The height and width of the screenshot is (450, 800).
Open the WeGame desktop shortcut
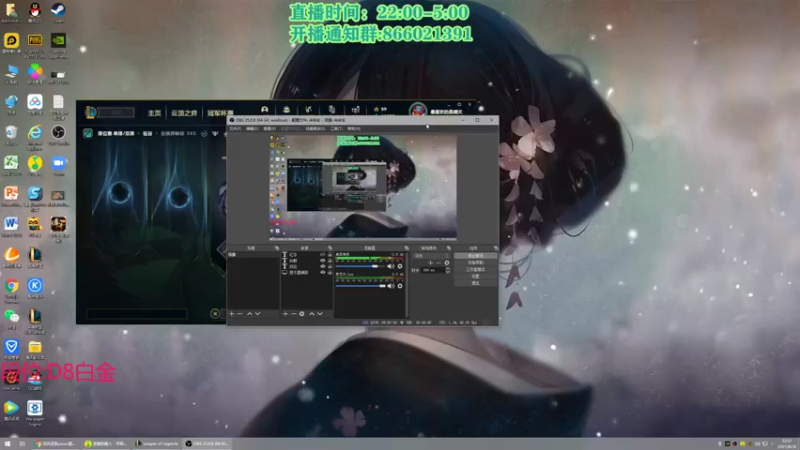pos(11,379)
